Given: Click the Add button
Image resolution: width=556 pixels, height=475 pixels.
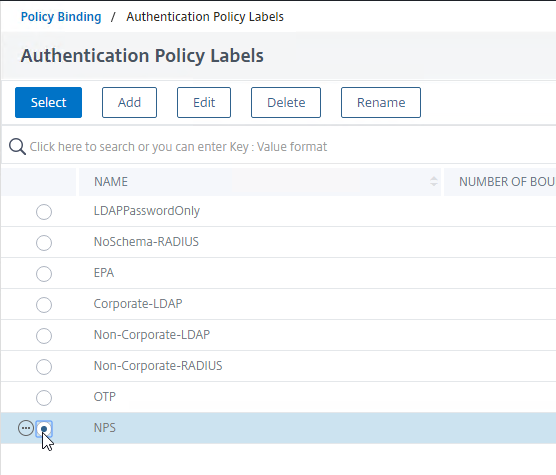Looking at the screenshot, I should [129, 102].
